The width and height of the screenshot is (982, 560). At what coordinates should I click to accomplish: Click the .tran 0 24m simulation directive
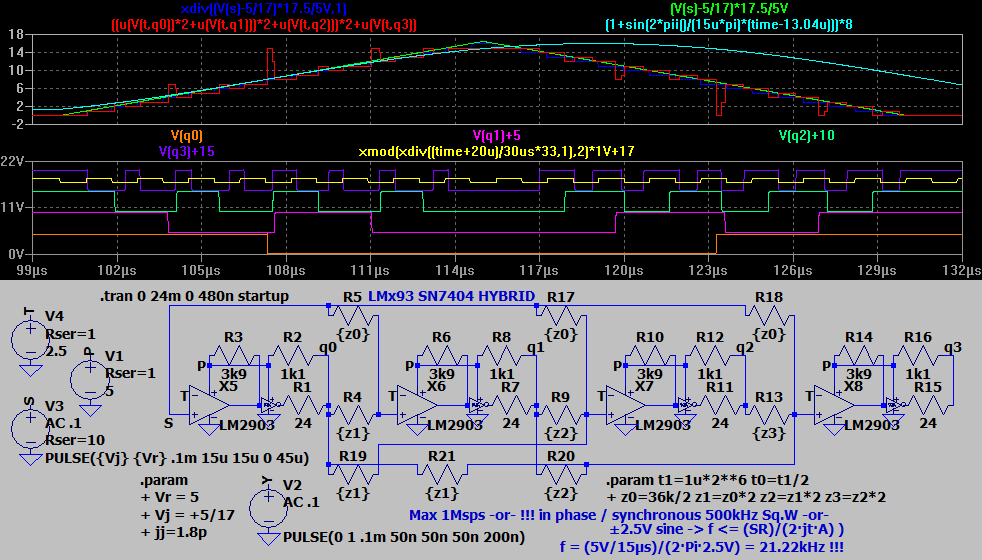click(194, 296)
